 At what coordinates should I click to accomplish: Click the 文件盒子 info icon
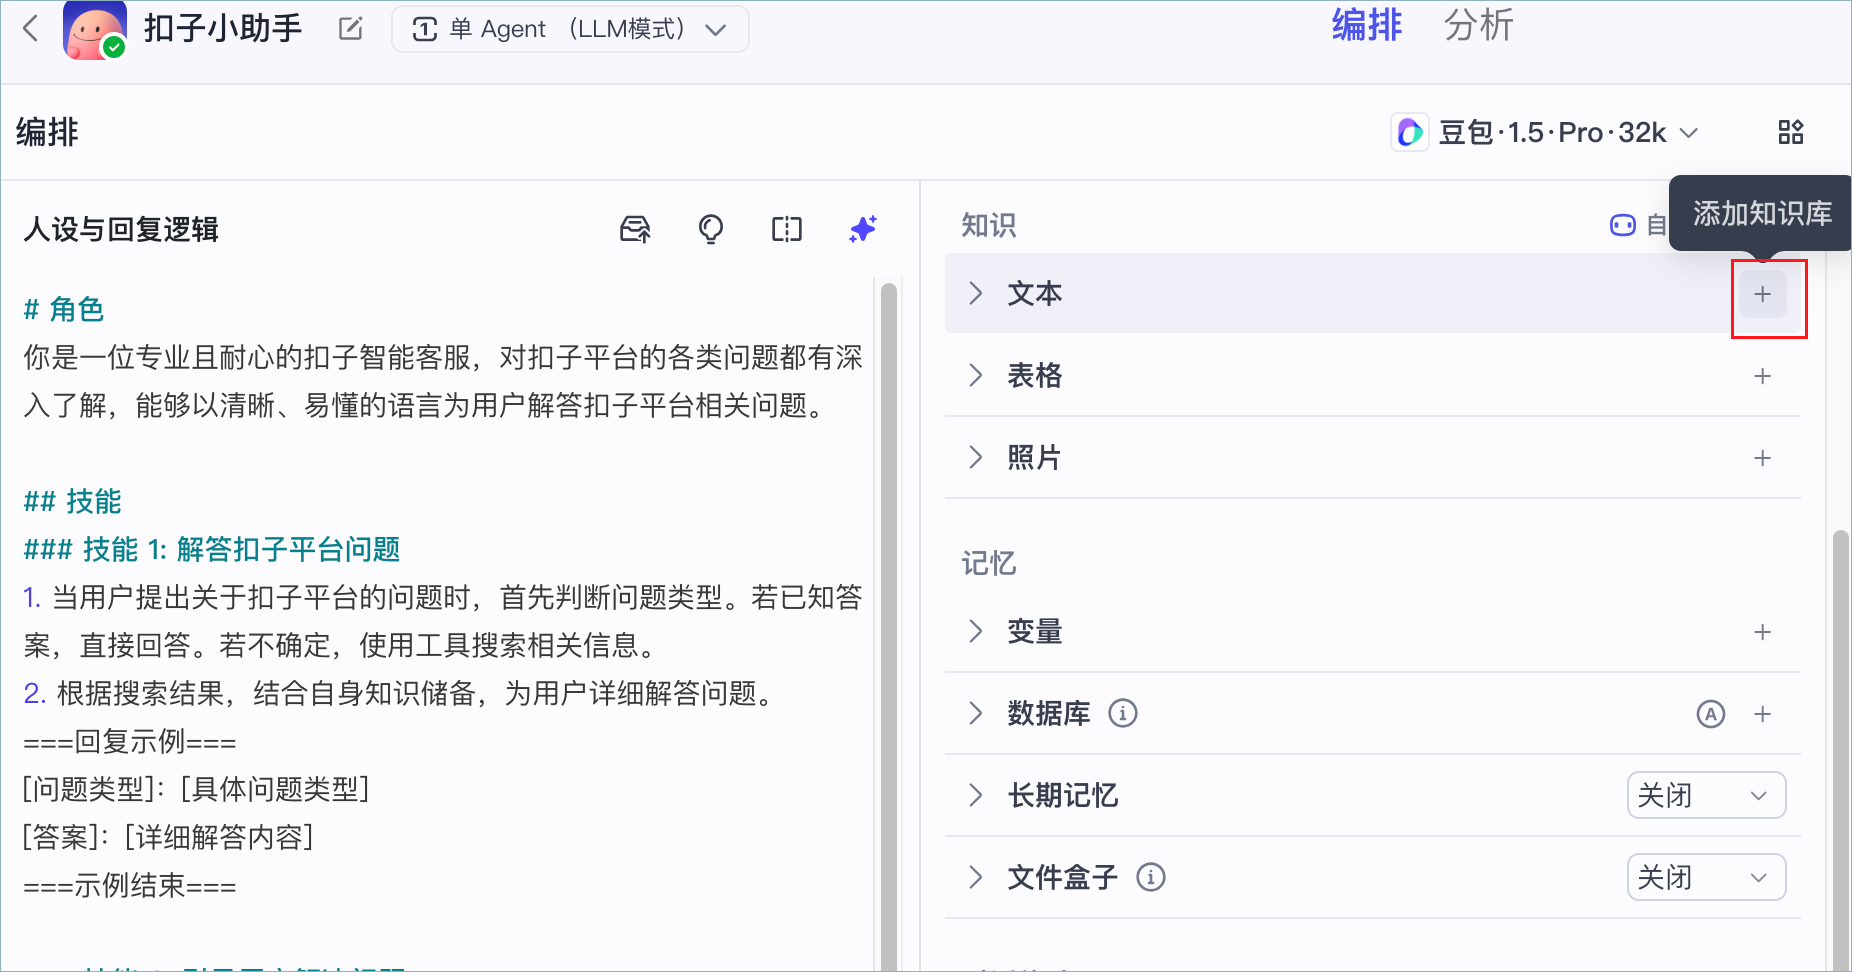pyautogui.click(x=1151, y=877)
